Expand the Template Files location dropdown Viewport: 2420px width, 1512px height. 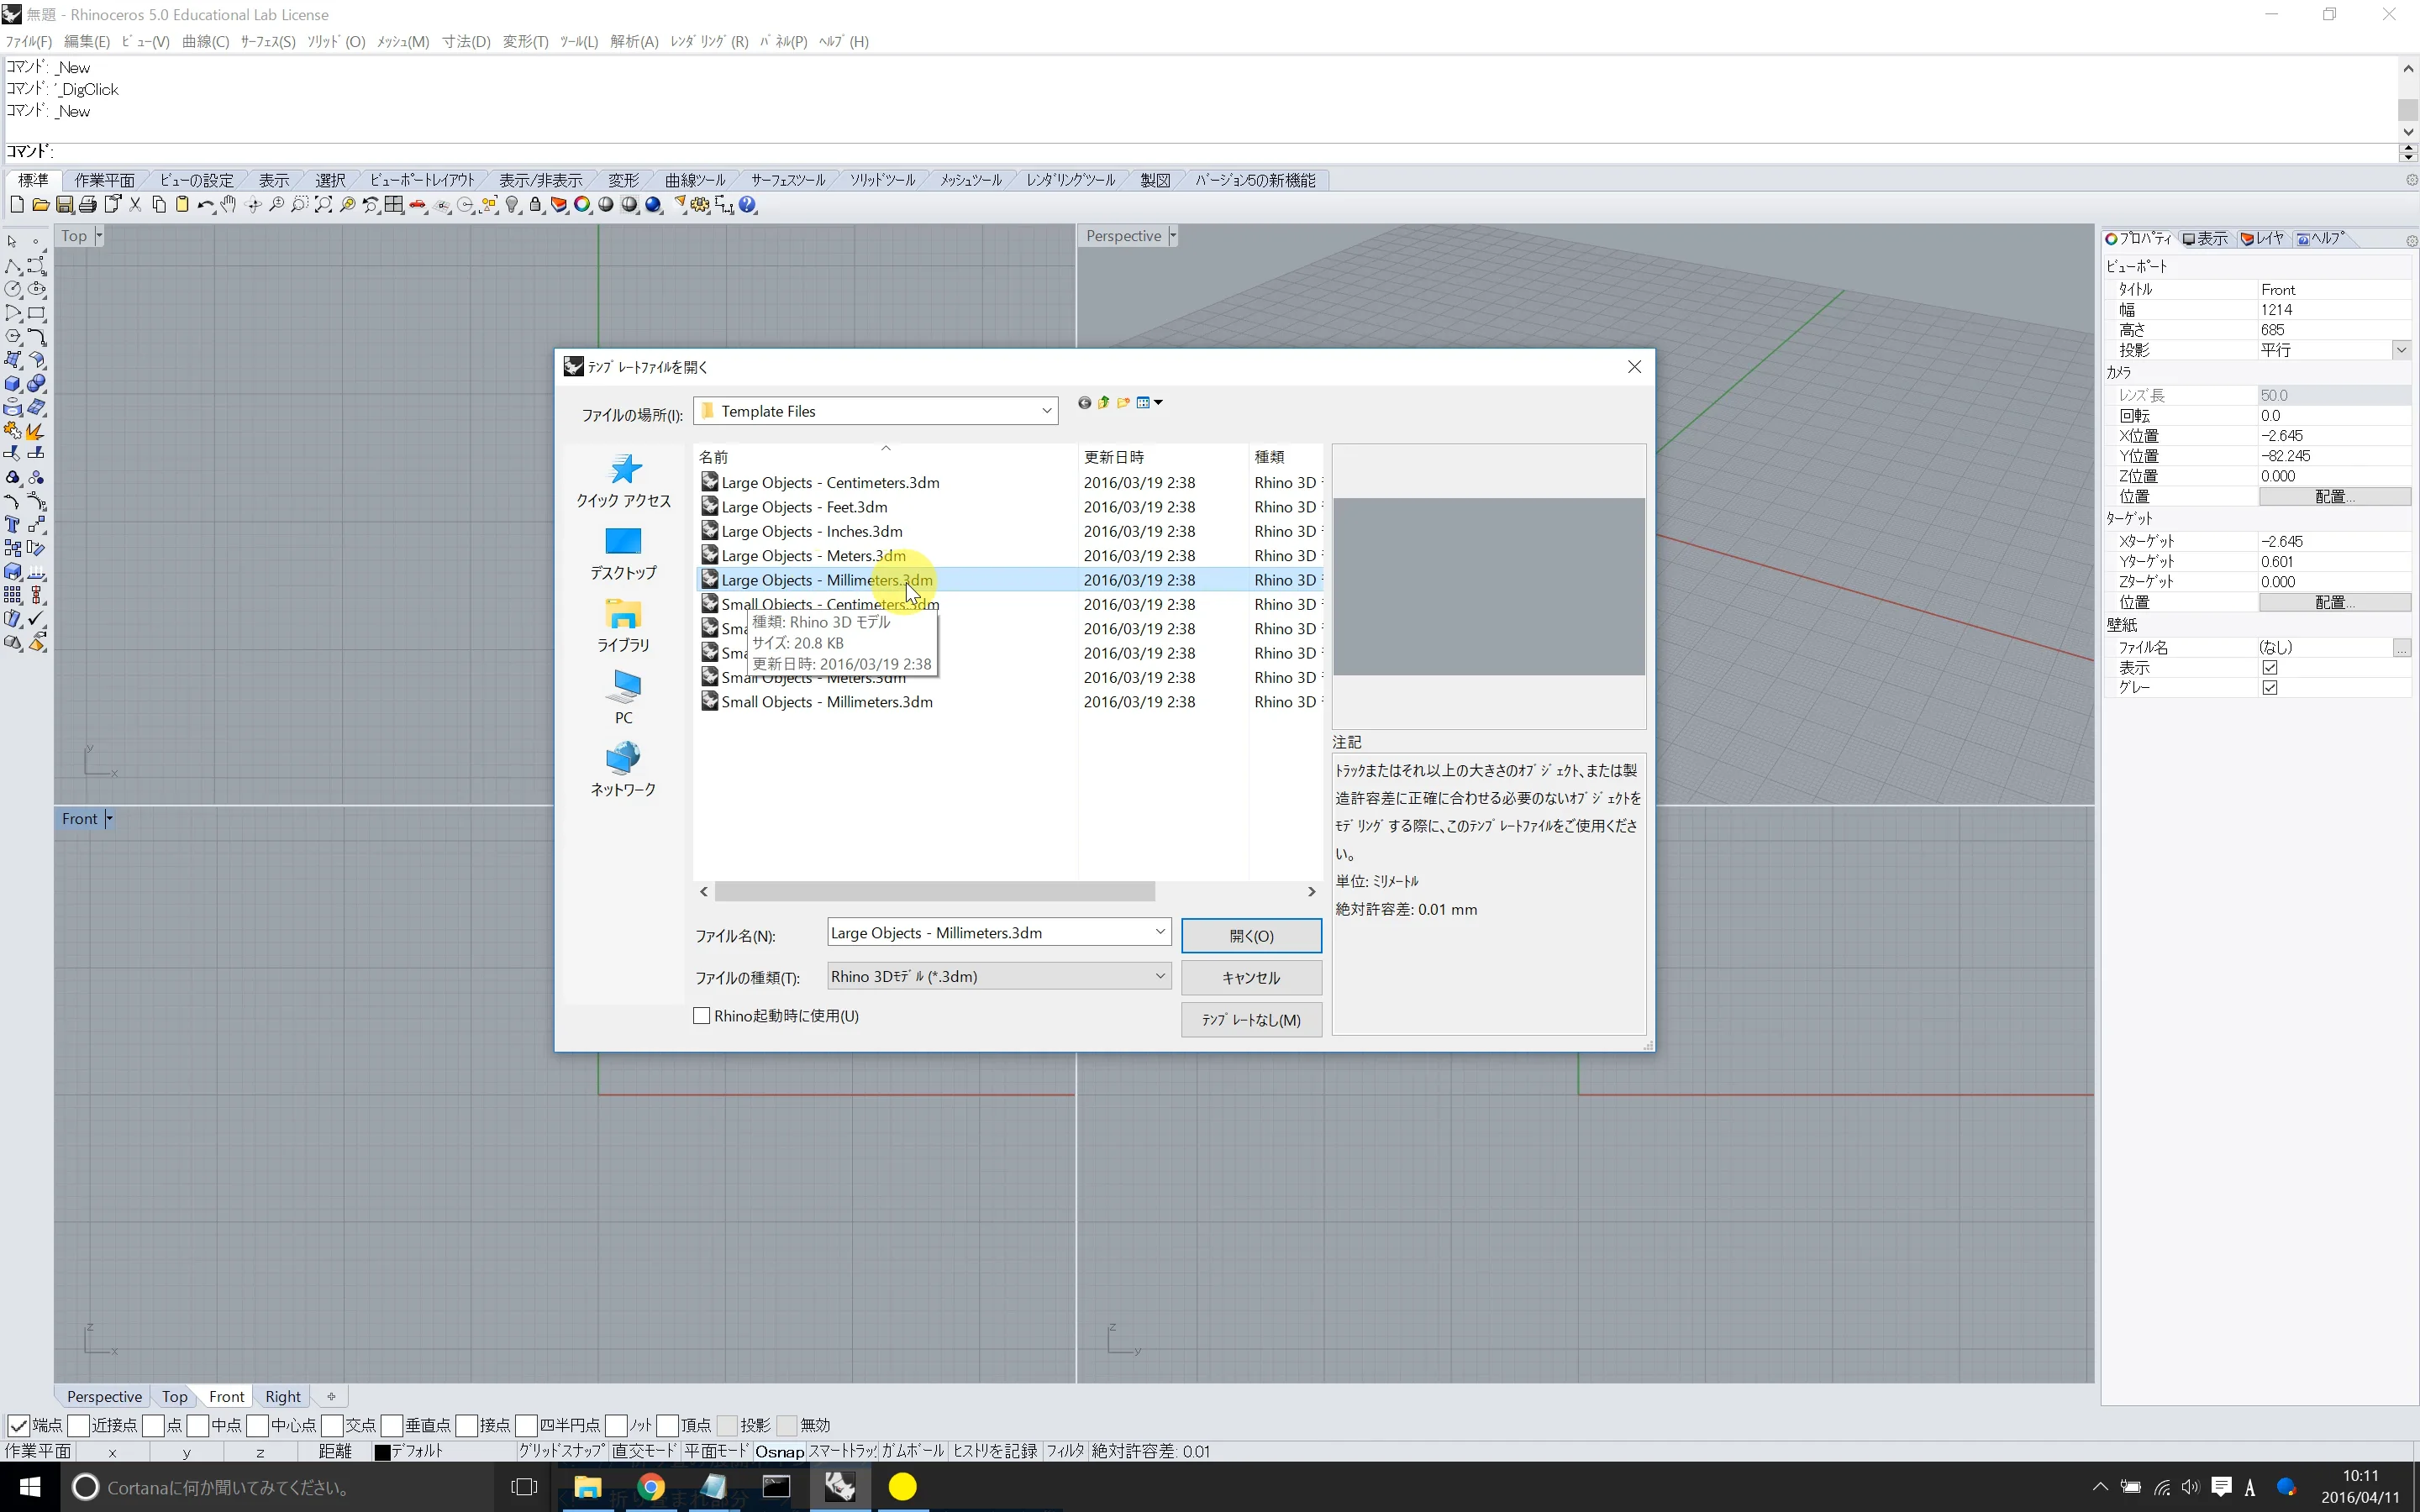1046,411
